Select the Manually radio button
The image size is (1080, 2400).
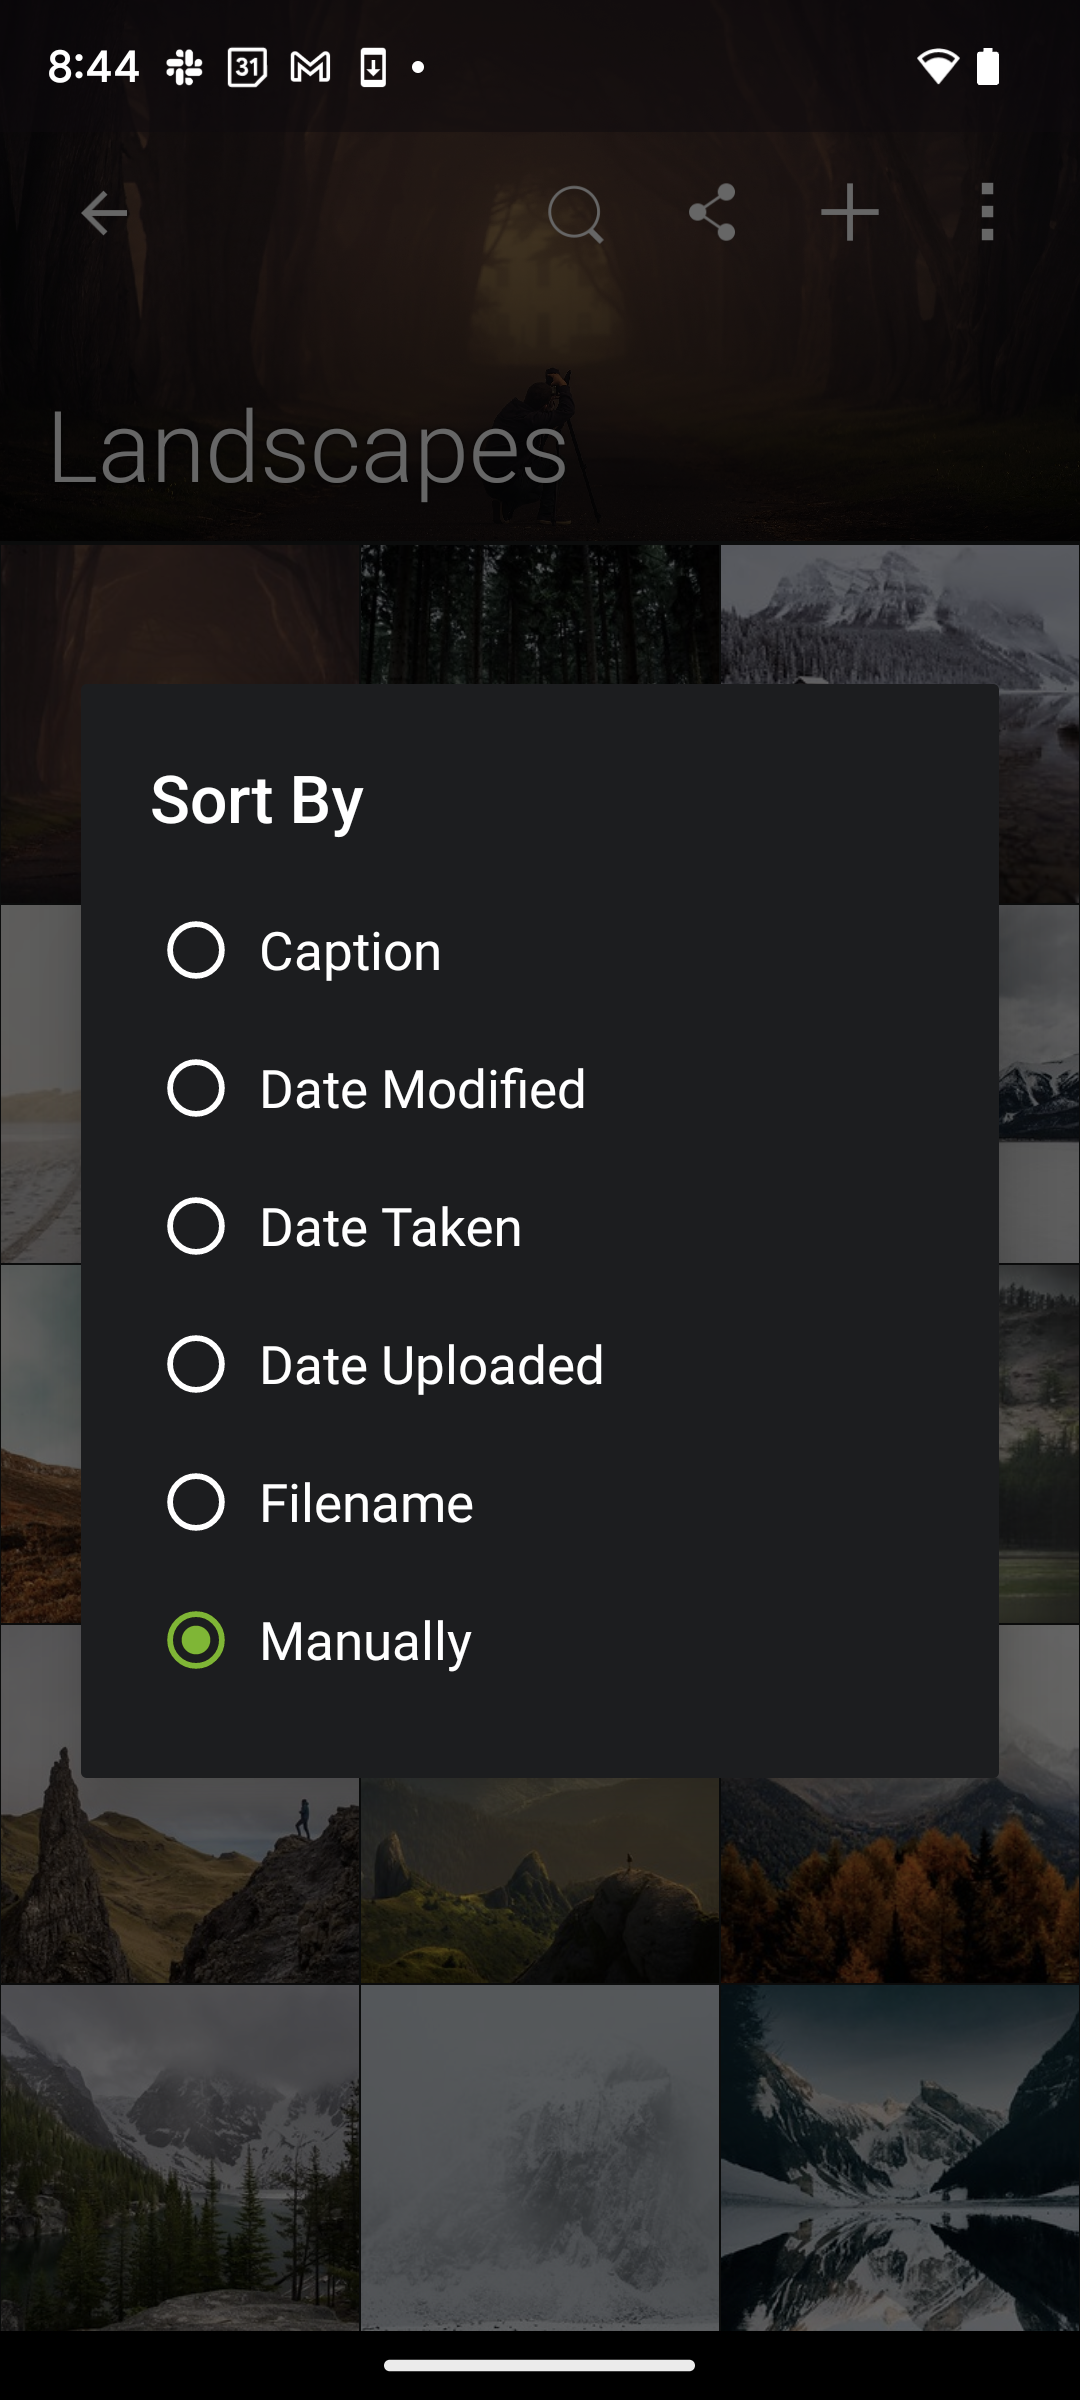point(196,1640)
